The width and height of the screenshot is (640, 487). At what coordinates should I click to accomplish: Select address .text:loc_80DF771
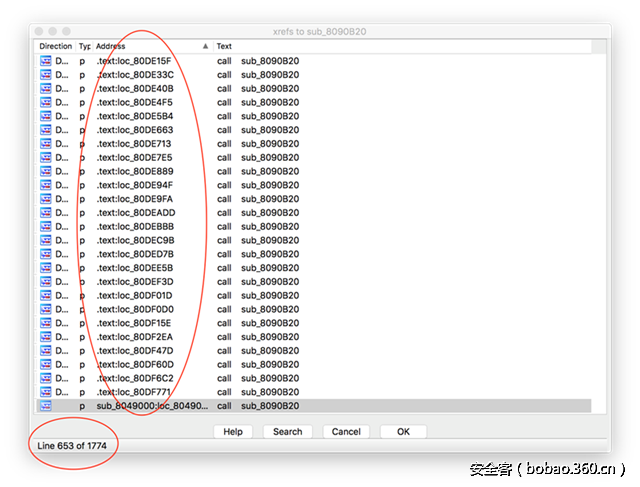click(x=134, y=392)
